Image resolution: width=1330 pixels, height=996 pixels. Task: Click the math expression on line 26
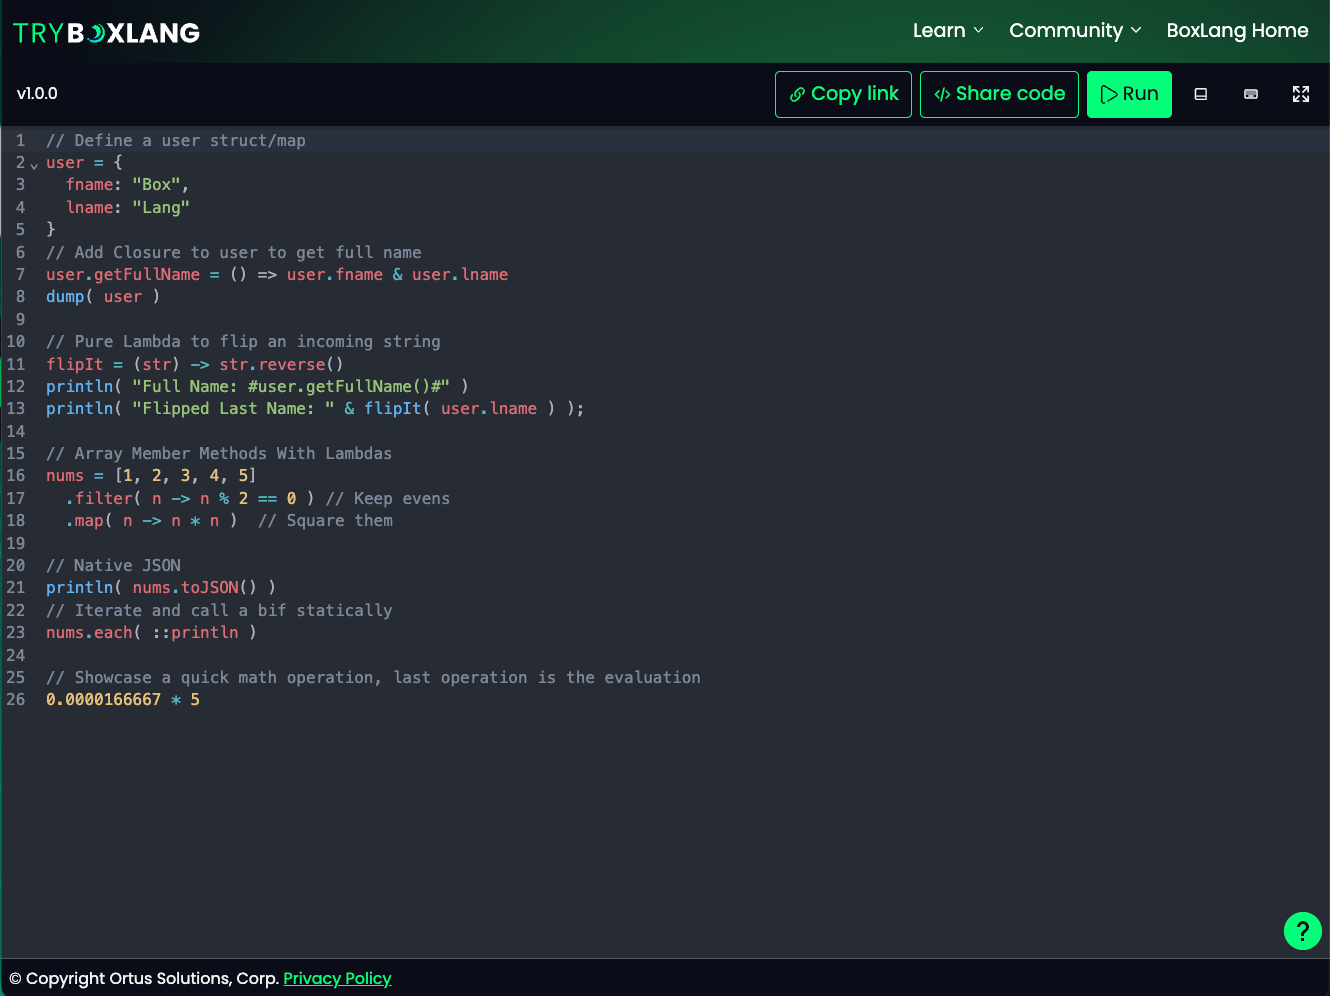[123, 699]
